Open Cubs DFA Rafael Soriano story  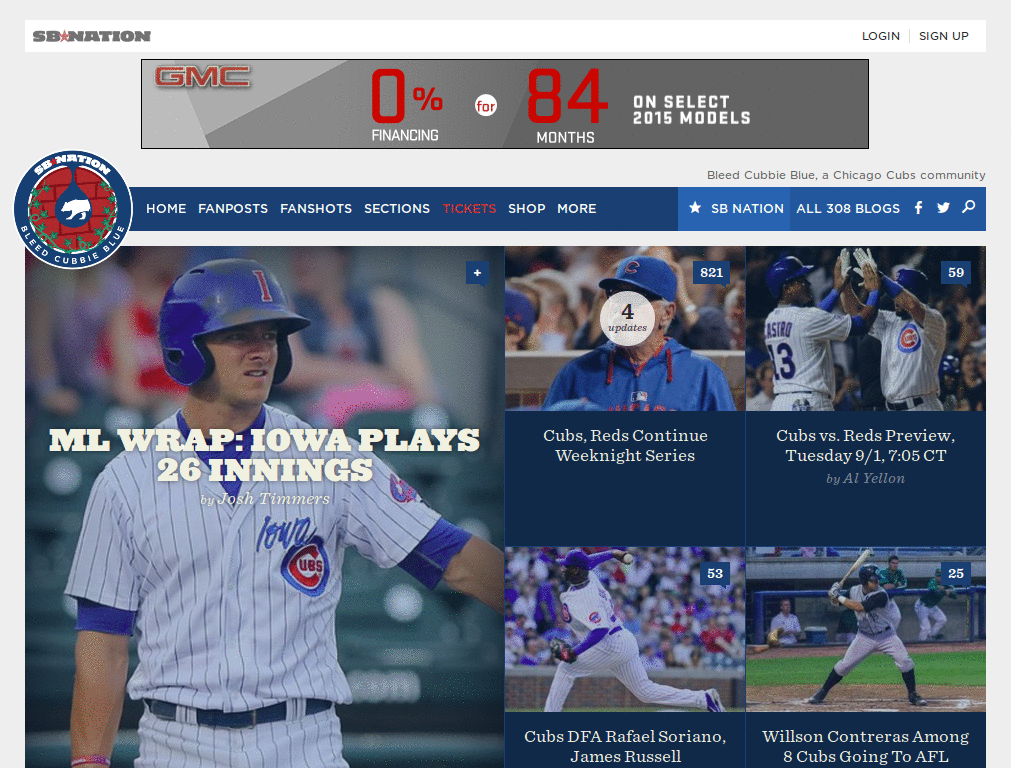(625, 746)
